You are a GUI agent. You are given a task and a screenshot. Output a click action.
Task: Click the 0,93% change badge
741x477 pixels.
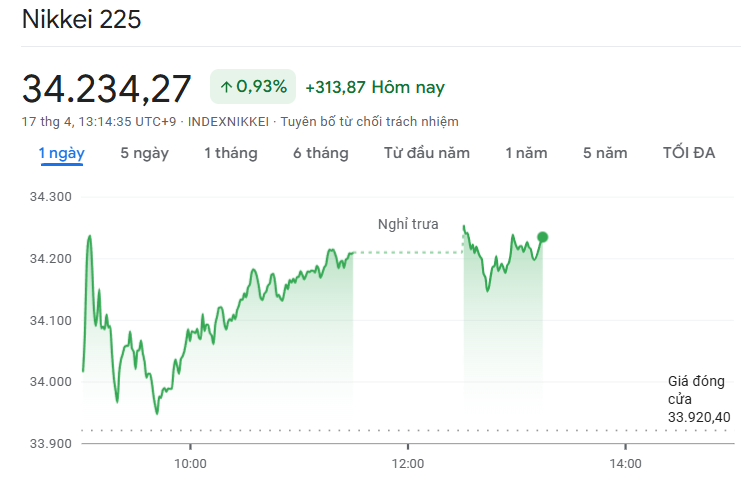[253, 88]
